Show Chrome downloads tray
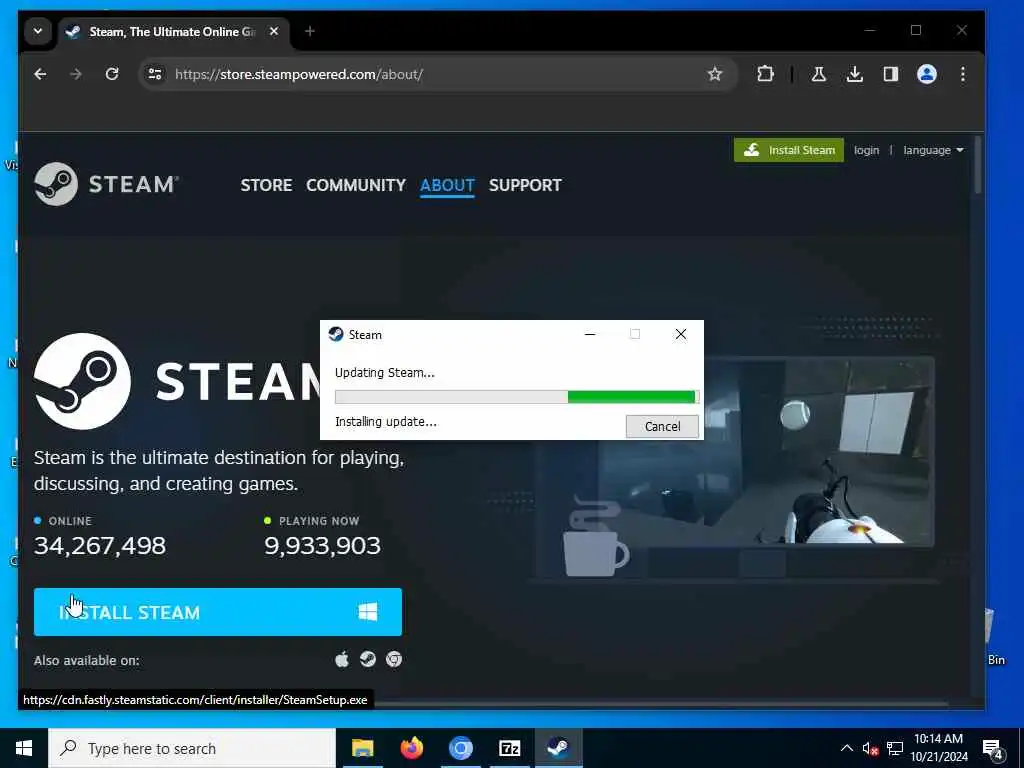Image resolution: width=1024 pixels, height=768 pixels. click(x=854, y=74)
